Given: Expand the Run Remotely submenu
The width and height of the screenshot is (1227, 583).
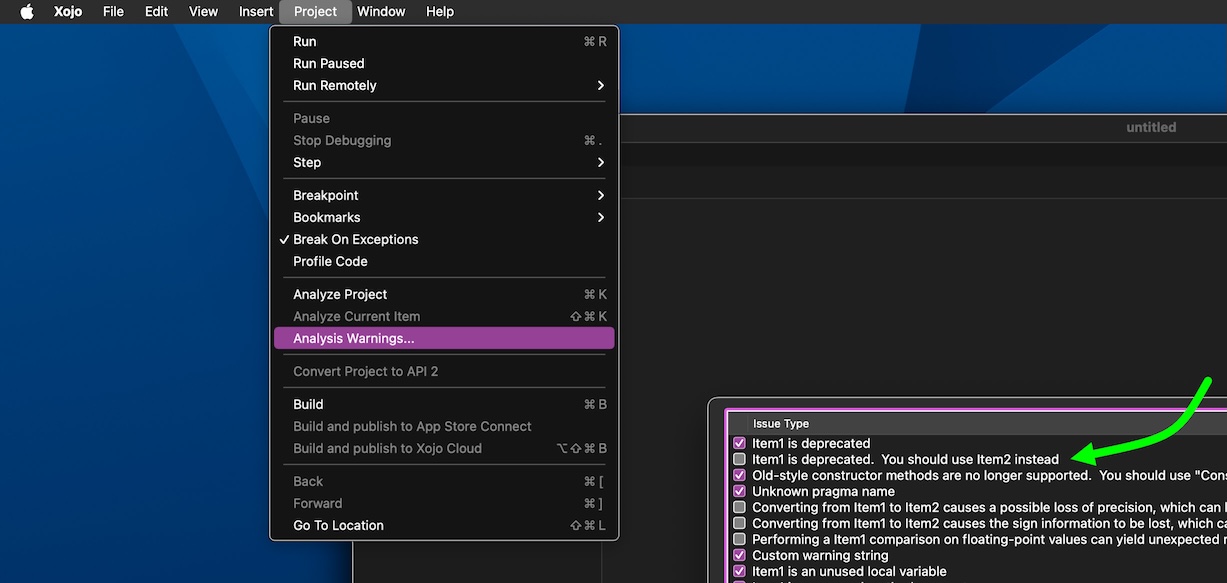Looking at the screenshot, I should point(444,85).
